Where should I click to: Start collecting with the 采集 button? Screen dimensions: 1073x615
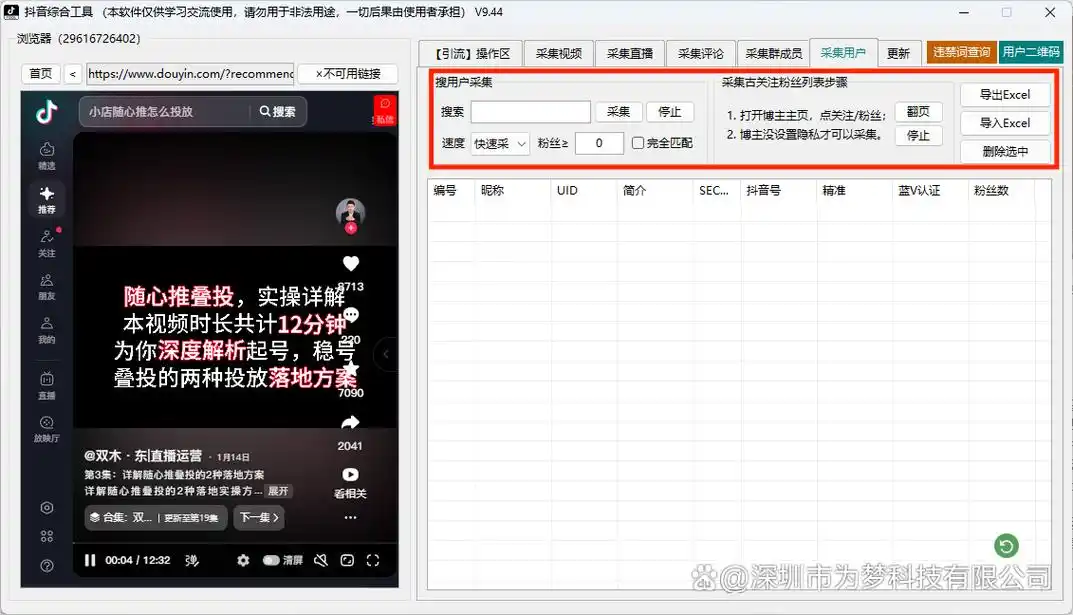[x=619, y=112]
